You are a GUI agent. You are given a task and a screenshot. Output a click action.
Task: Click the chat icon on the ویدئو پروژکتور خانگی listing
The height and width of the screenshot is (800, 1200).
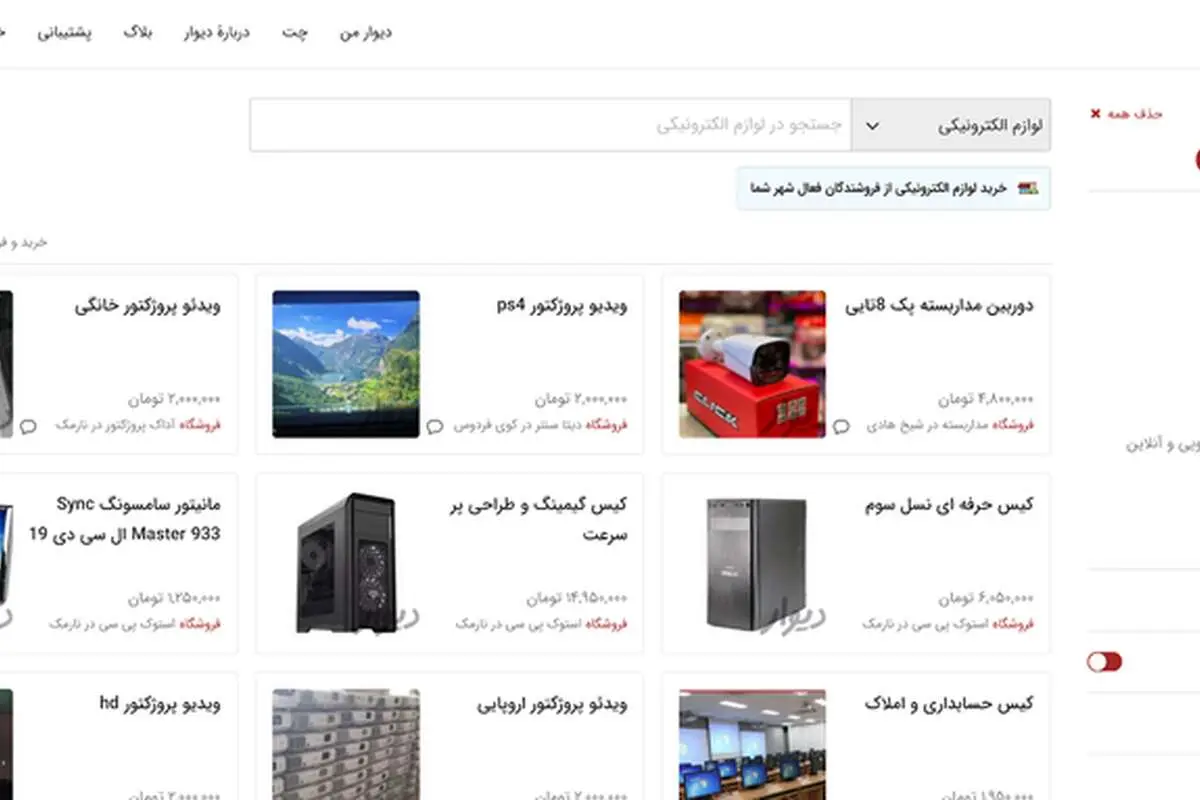tap(28, 426)
